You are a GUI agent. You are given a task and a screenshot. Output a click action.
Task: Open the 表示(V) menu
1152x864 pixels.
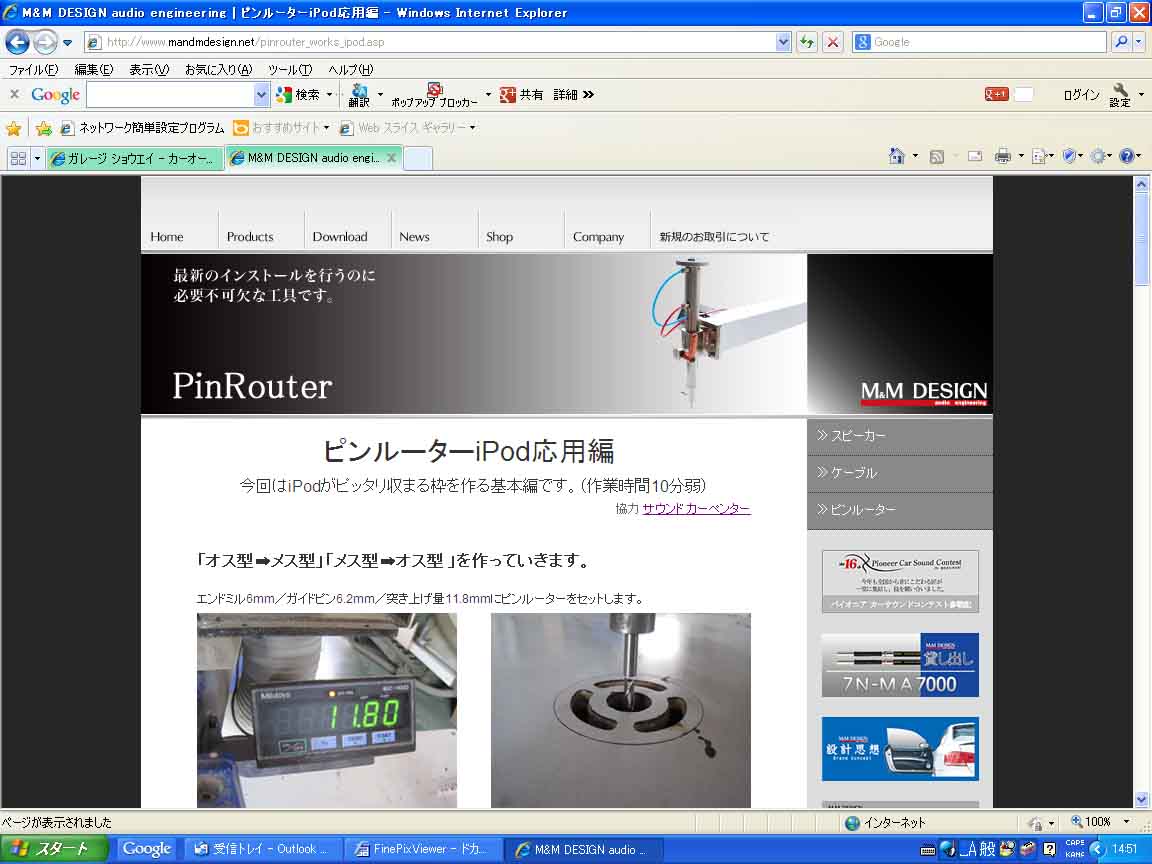(x=149, y=70)
